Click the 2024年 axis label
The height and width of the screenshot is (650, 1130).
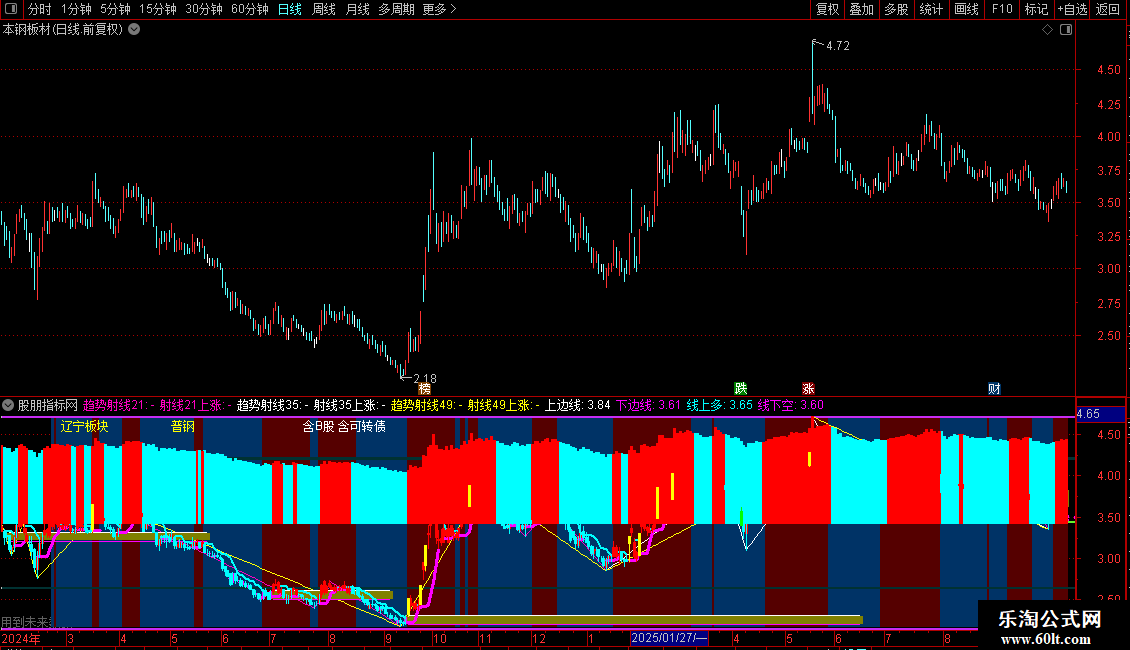pos(21,639)
